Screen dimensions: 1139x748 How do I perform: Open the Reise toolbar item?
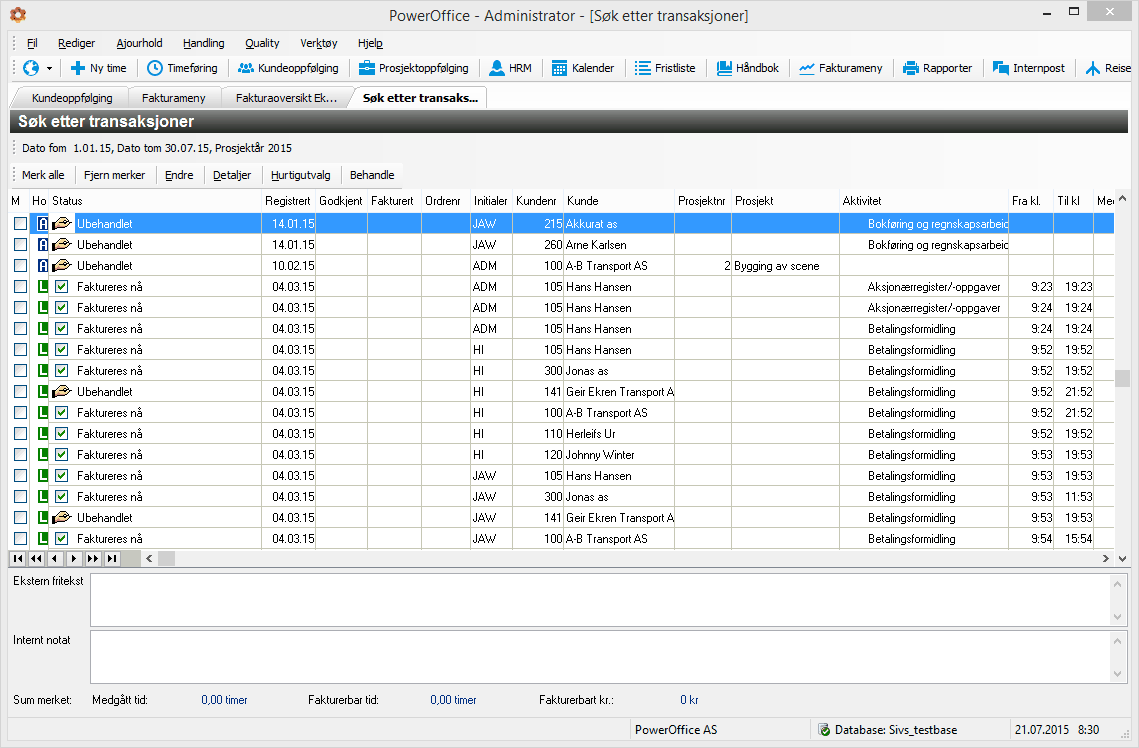point(1108,68)
